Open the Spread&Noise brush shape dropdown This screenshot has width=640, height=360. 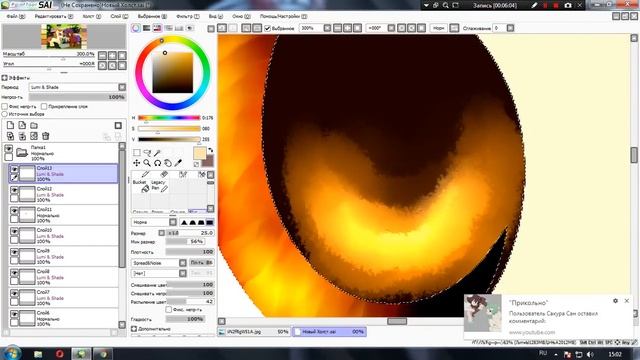coord(182,263)
